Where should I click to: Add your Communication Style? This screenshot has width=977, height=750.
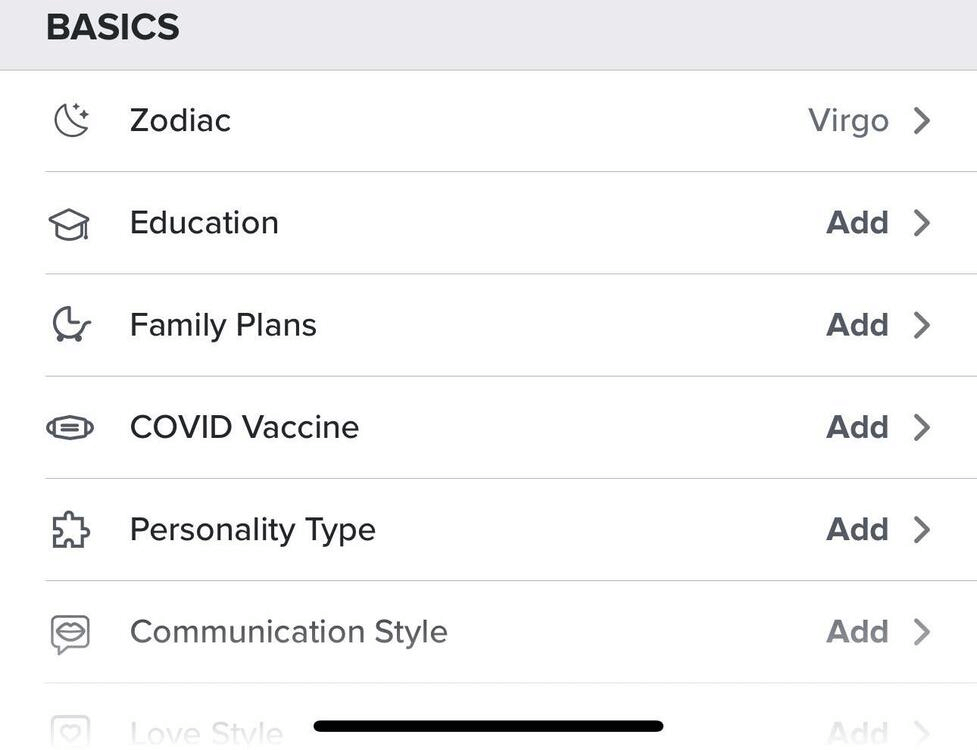coord(857,632)
